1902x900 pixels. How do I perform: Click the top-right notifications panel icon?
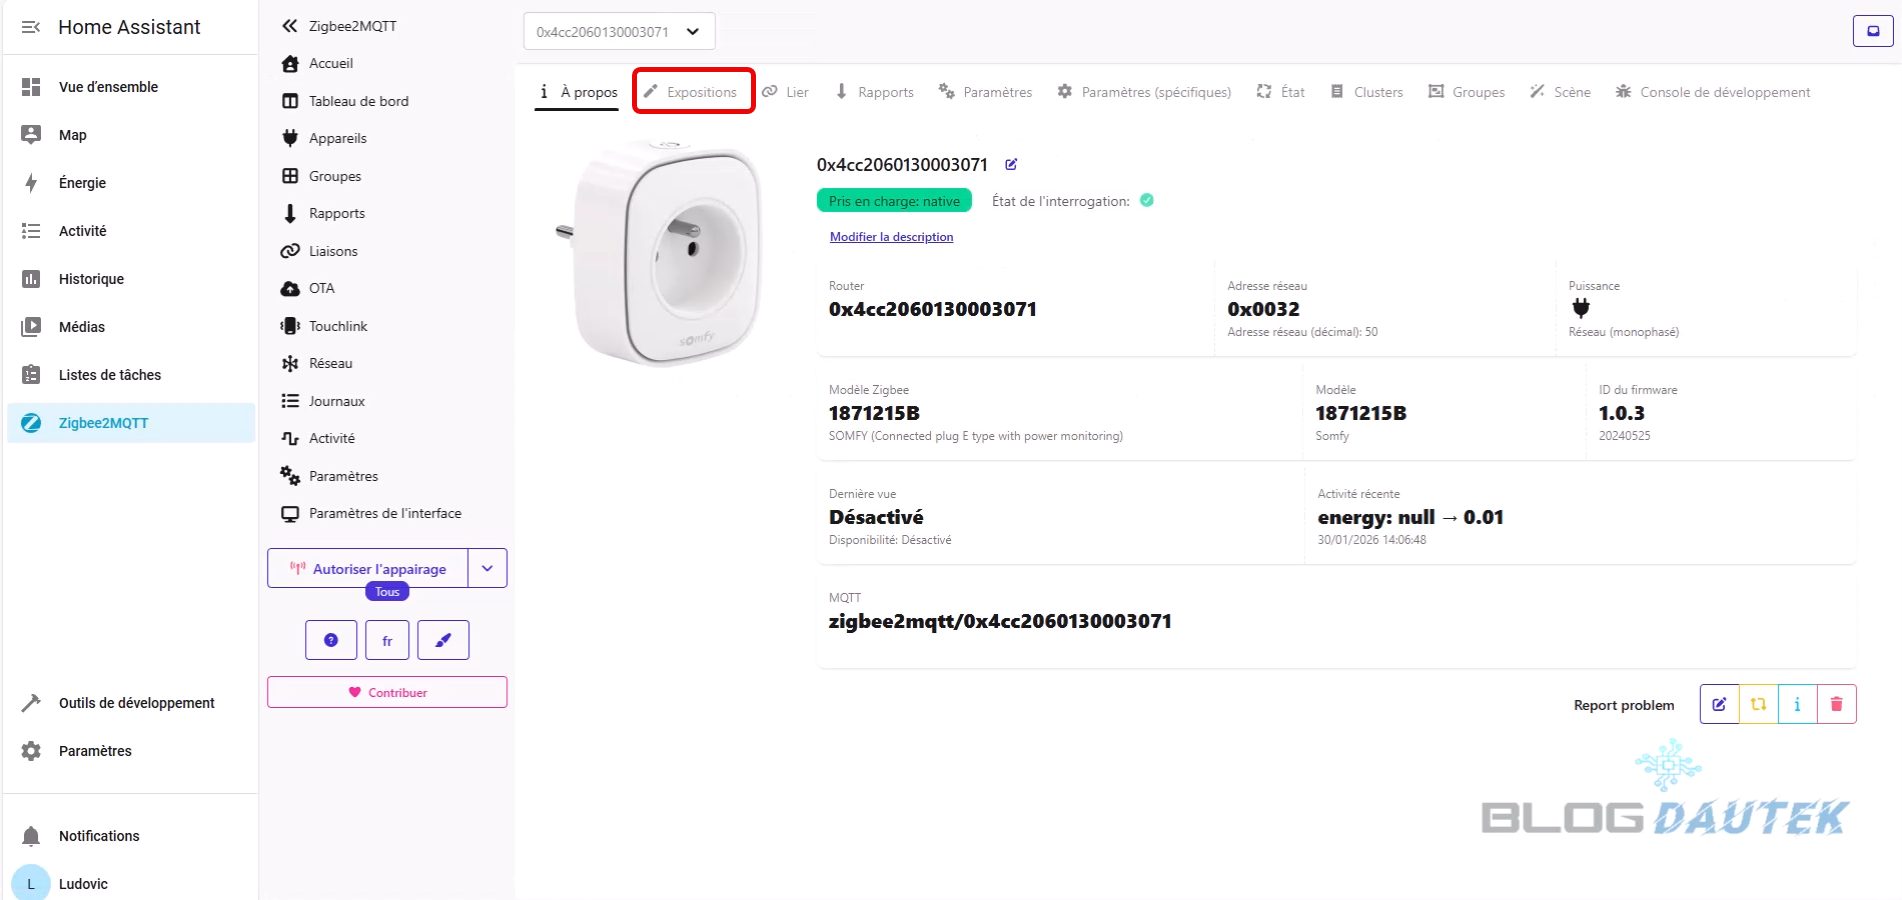pos(1872,31)
